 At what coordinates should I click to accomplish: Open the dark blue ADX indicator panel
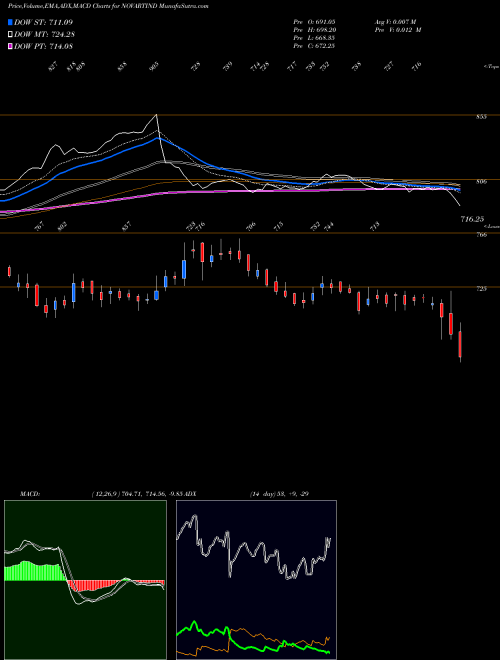[256, 580]
